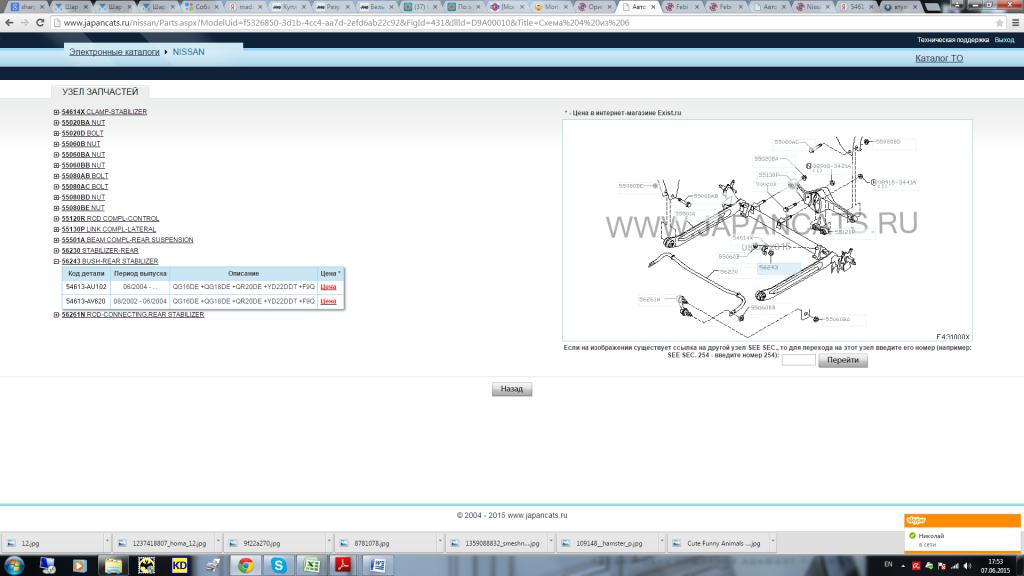This screenshot has width=1024, height=576.
Task: Open the Windows Start menu
Action: pyautogui.click(x=14, y=565)
